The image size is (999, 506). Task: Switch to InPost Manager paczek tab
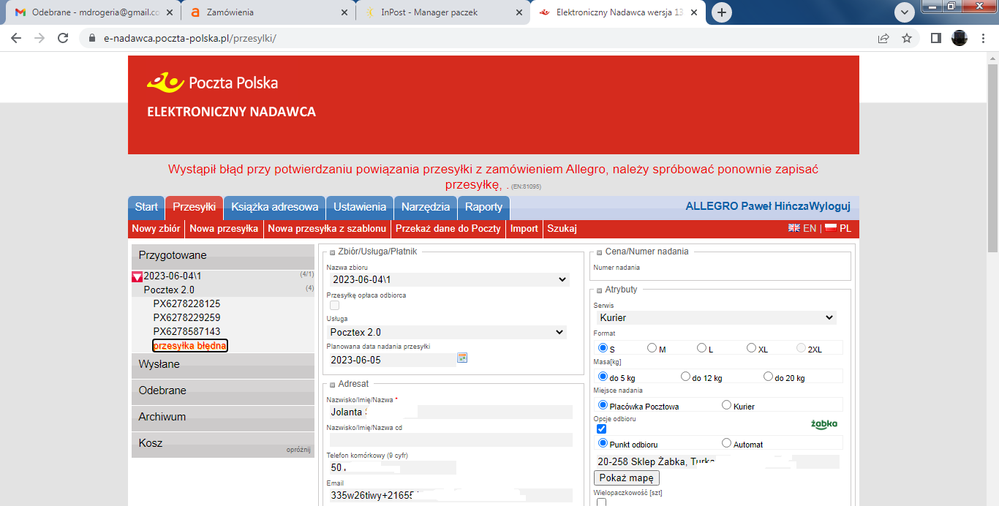click(443, 12)
